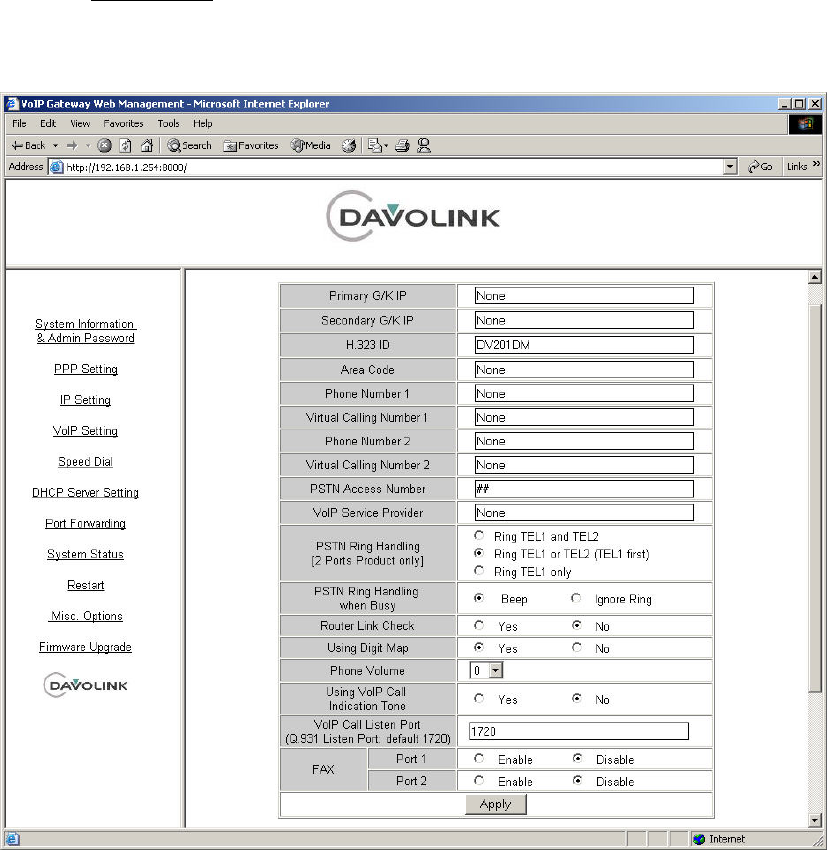The height and width of the screenshot is (850, 827).
Task: Click the page scrollbar down arrow
Action: point(815,820)
